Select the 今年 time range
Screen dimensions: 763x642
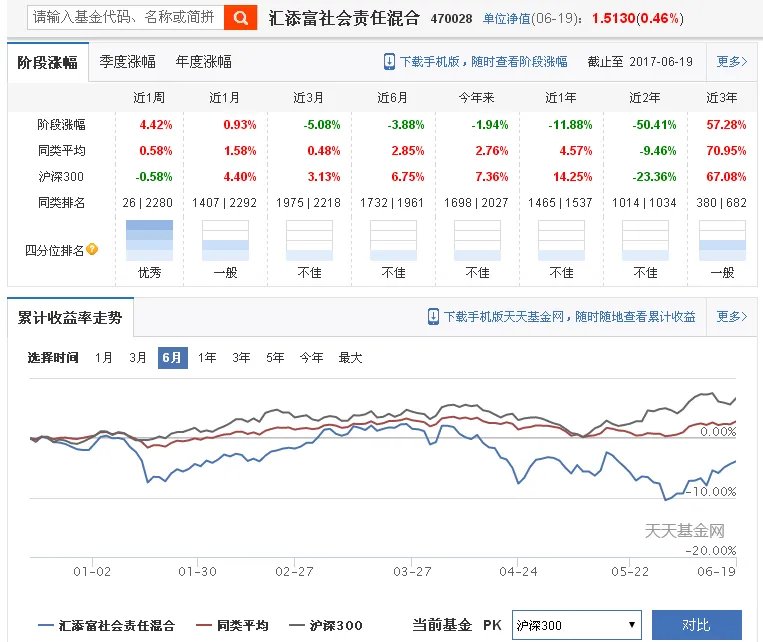coord(311,358)
